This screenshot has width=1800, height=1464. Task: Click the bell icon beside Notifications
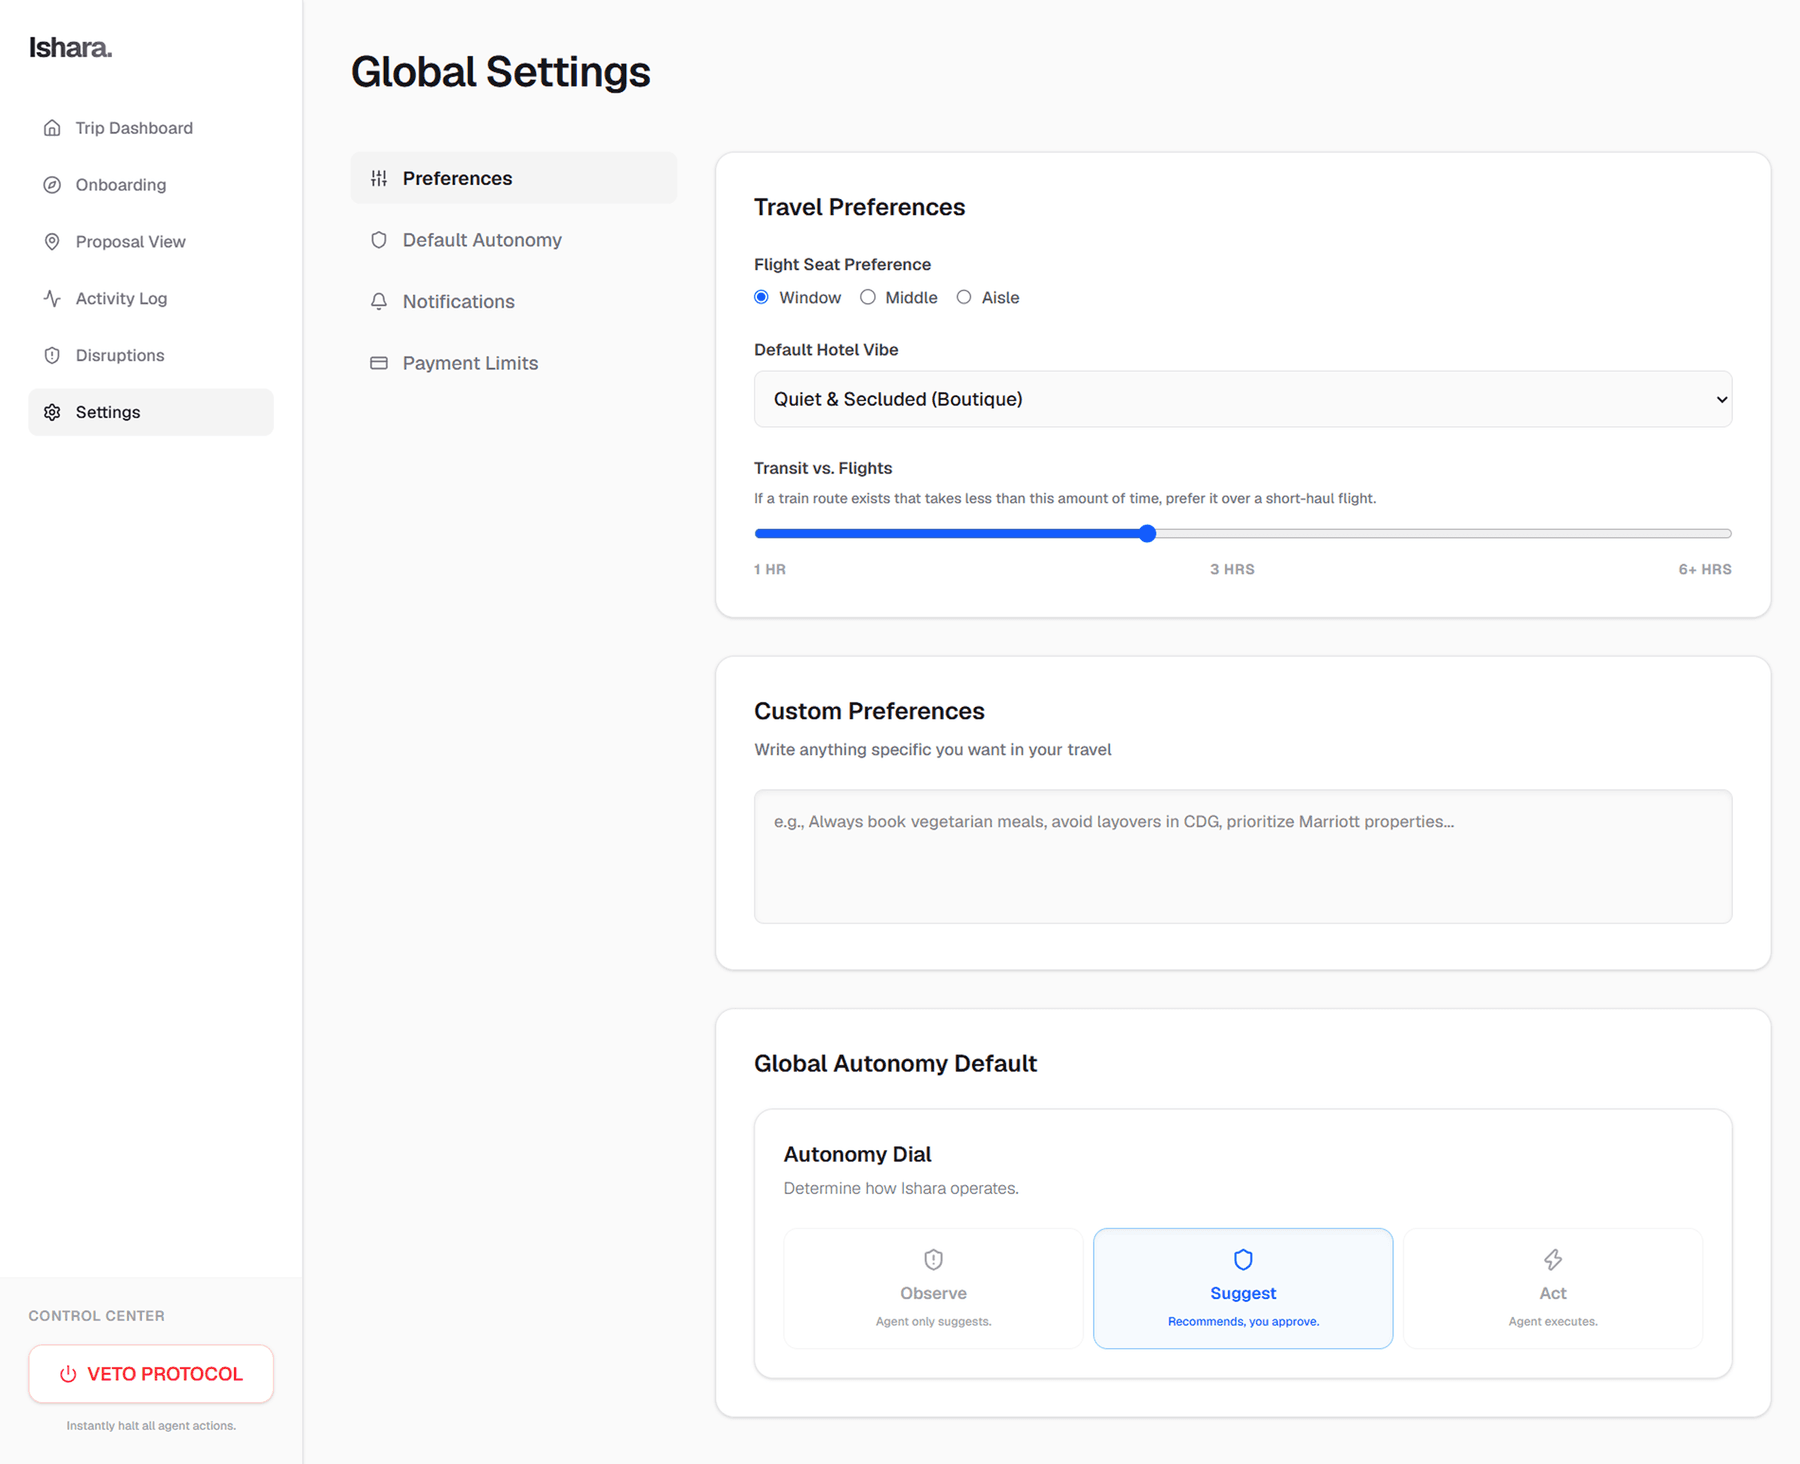379,302
